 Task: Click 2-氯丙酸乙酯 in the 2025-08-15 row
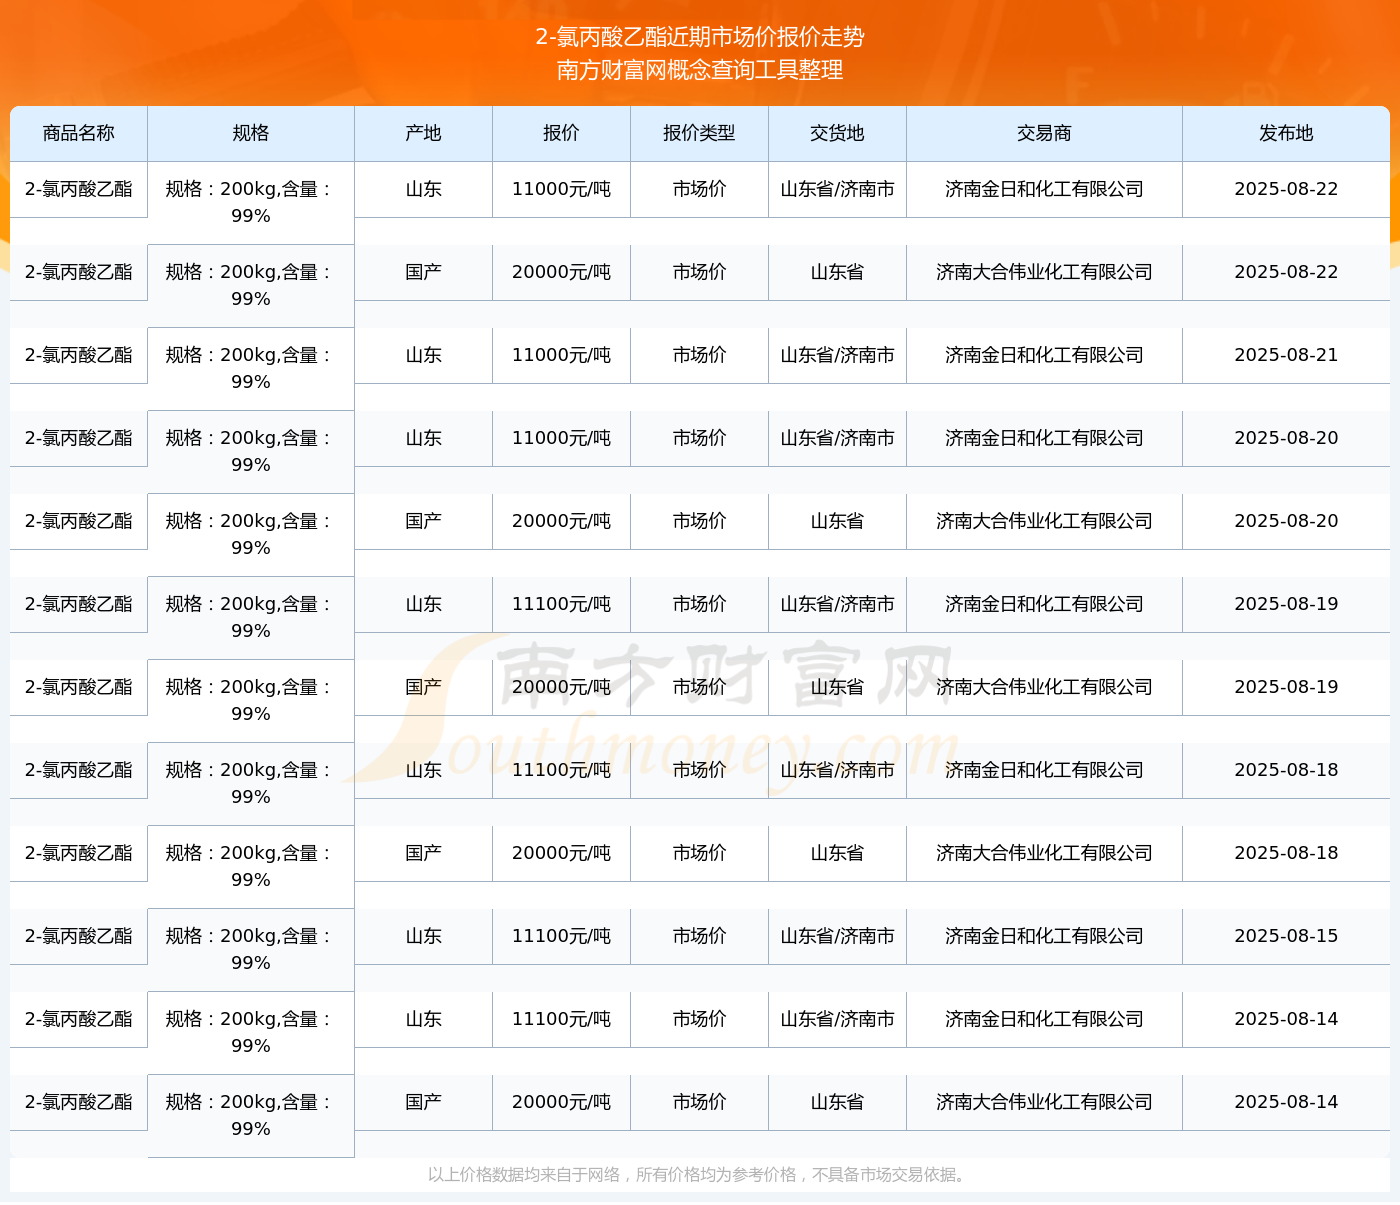79,936
